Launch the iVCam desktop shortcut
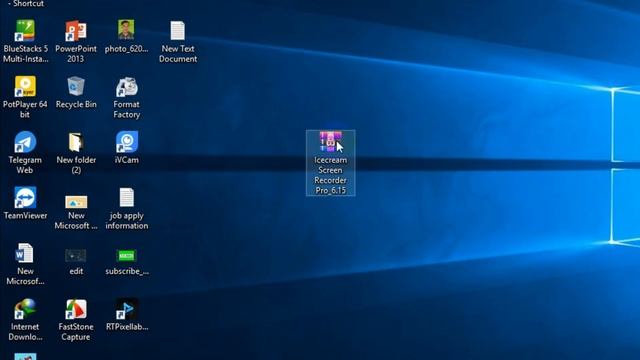The width and height of the screenshot is (640, 360). pos(127,142)
